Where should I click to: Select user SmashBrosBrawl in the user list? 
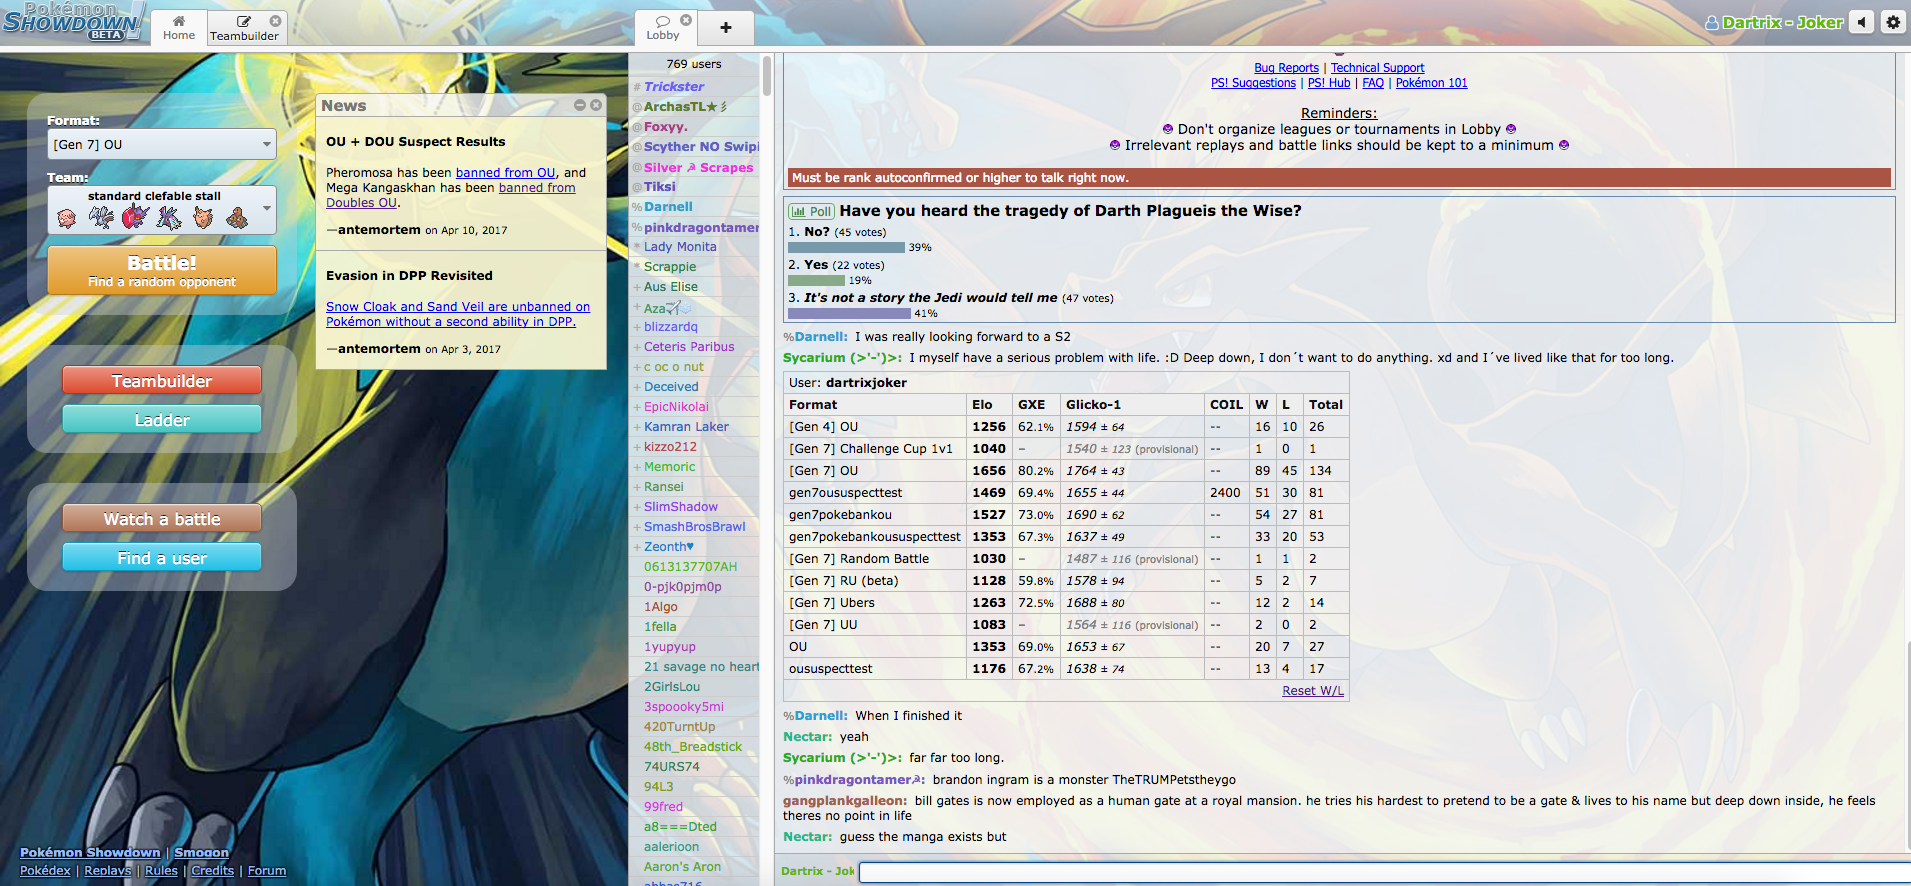tap(695, 527)
